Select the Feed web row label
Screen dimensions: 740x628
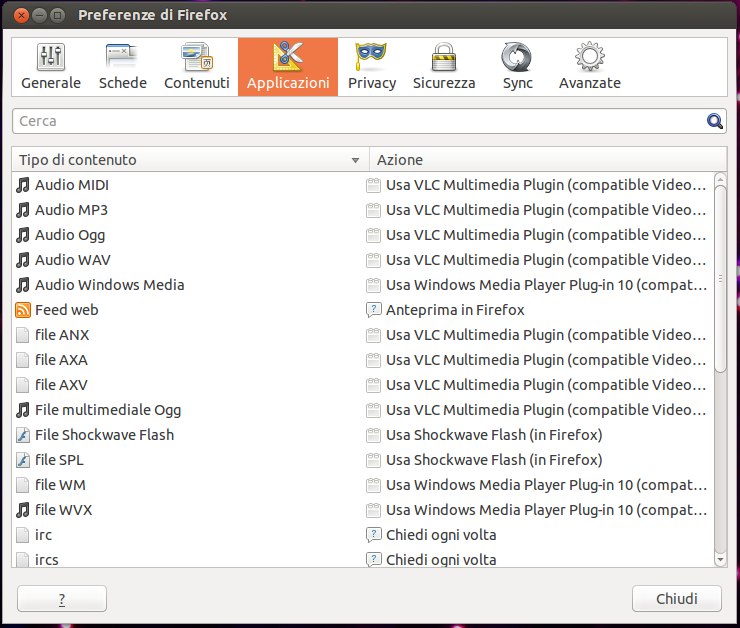(67, 310)
